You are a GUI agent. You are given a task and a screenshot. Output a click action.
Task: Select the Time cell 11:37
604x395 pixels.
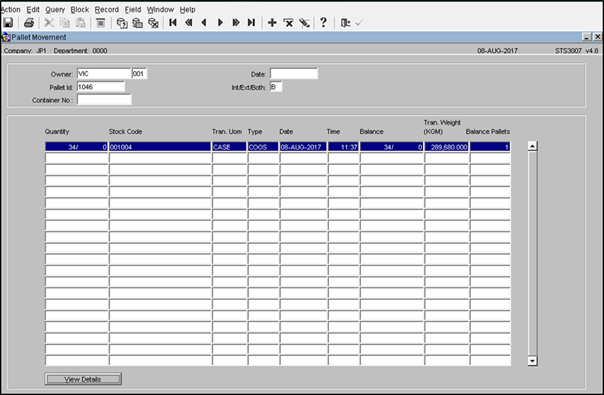[343, 147]
